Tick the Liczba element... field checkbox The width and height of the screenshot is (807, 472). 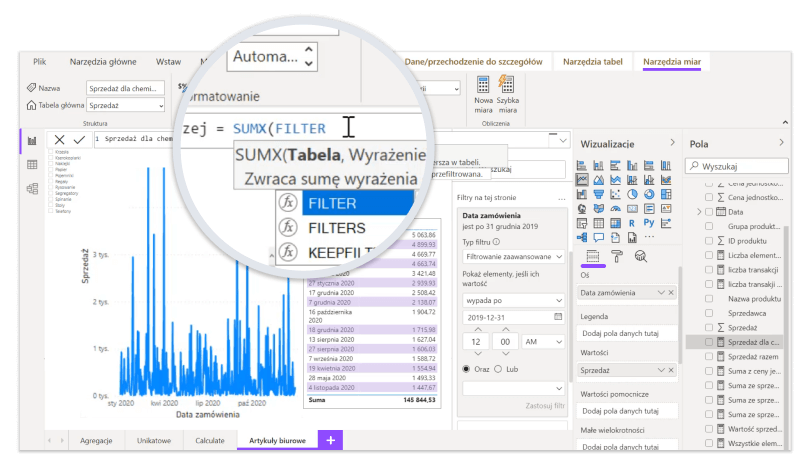tap(709, 255)
